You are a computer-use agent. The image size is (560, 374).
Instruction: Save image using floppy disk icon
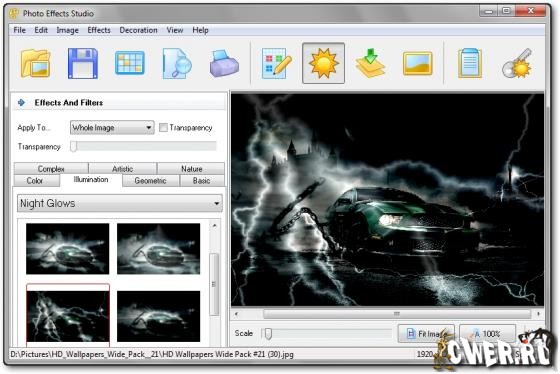pyautogui.click(x=83, y=64)
